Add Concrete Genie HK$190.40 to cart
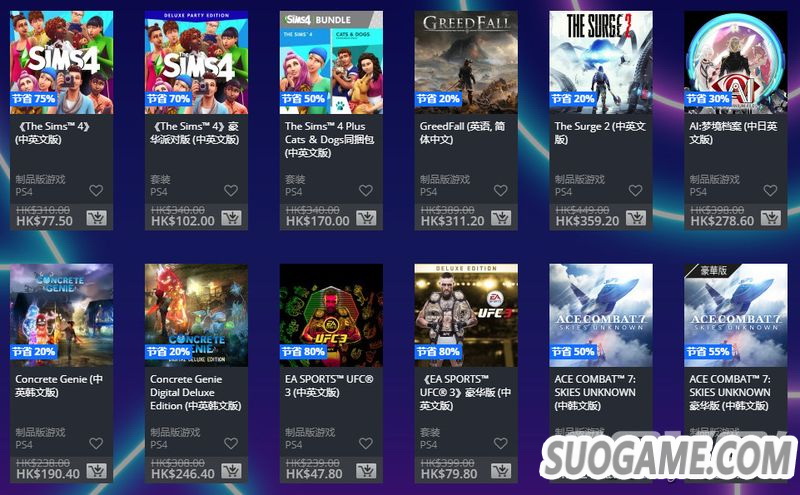800x495 pixels. point(96,471)
